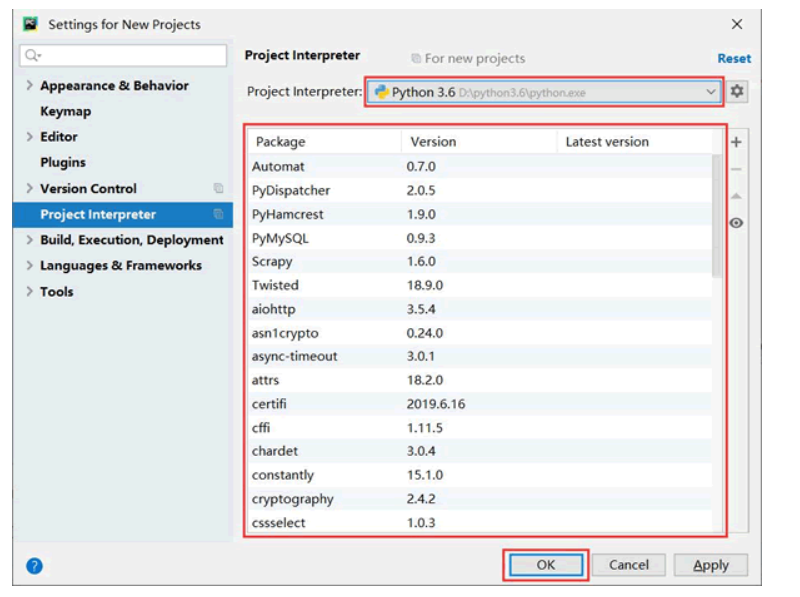Screen dimensions: 800x597
Task: Expand Languages & Frameworks section
Action: [29, 265]
